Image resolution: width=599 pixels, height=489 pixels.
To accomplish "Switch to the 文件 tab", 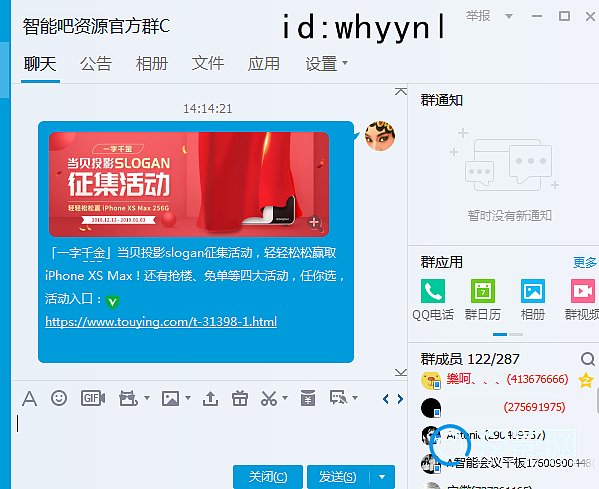I will pos(207,63).
